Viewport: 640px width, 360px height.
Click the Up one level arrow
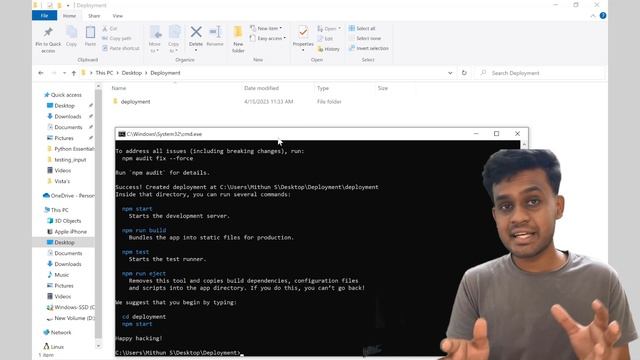[74, 73]
